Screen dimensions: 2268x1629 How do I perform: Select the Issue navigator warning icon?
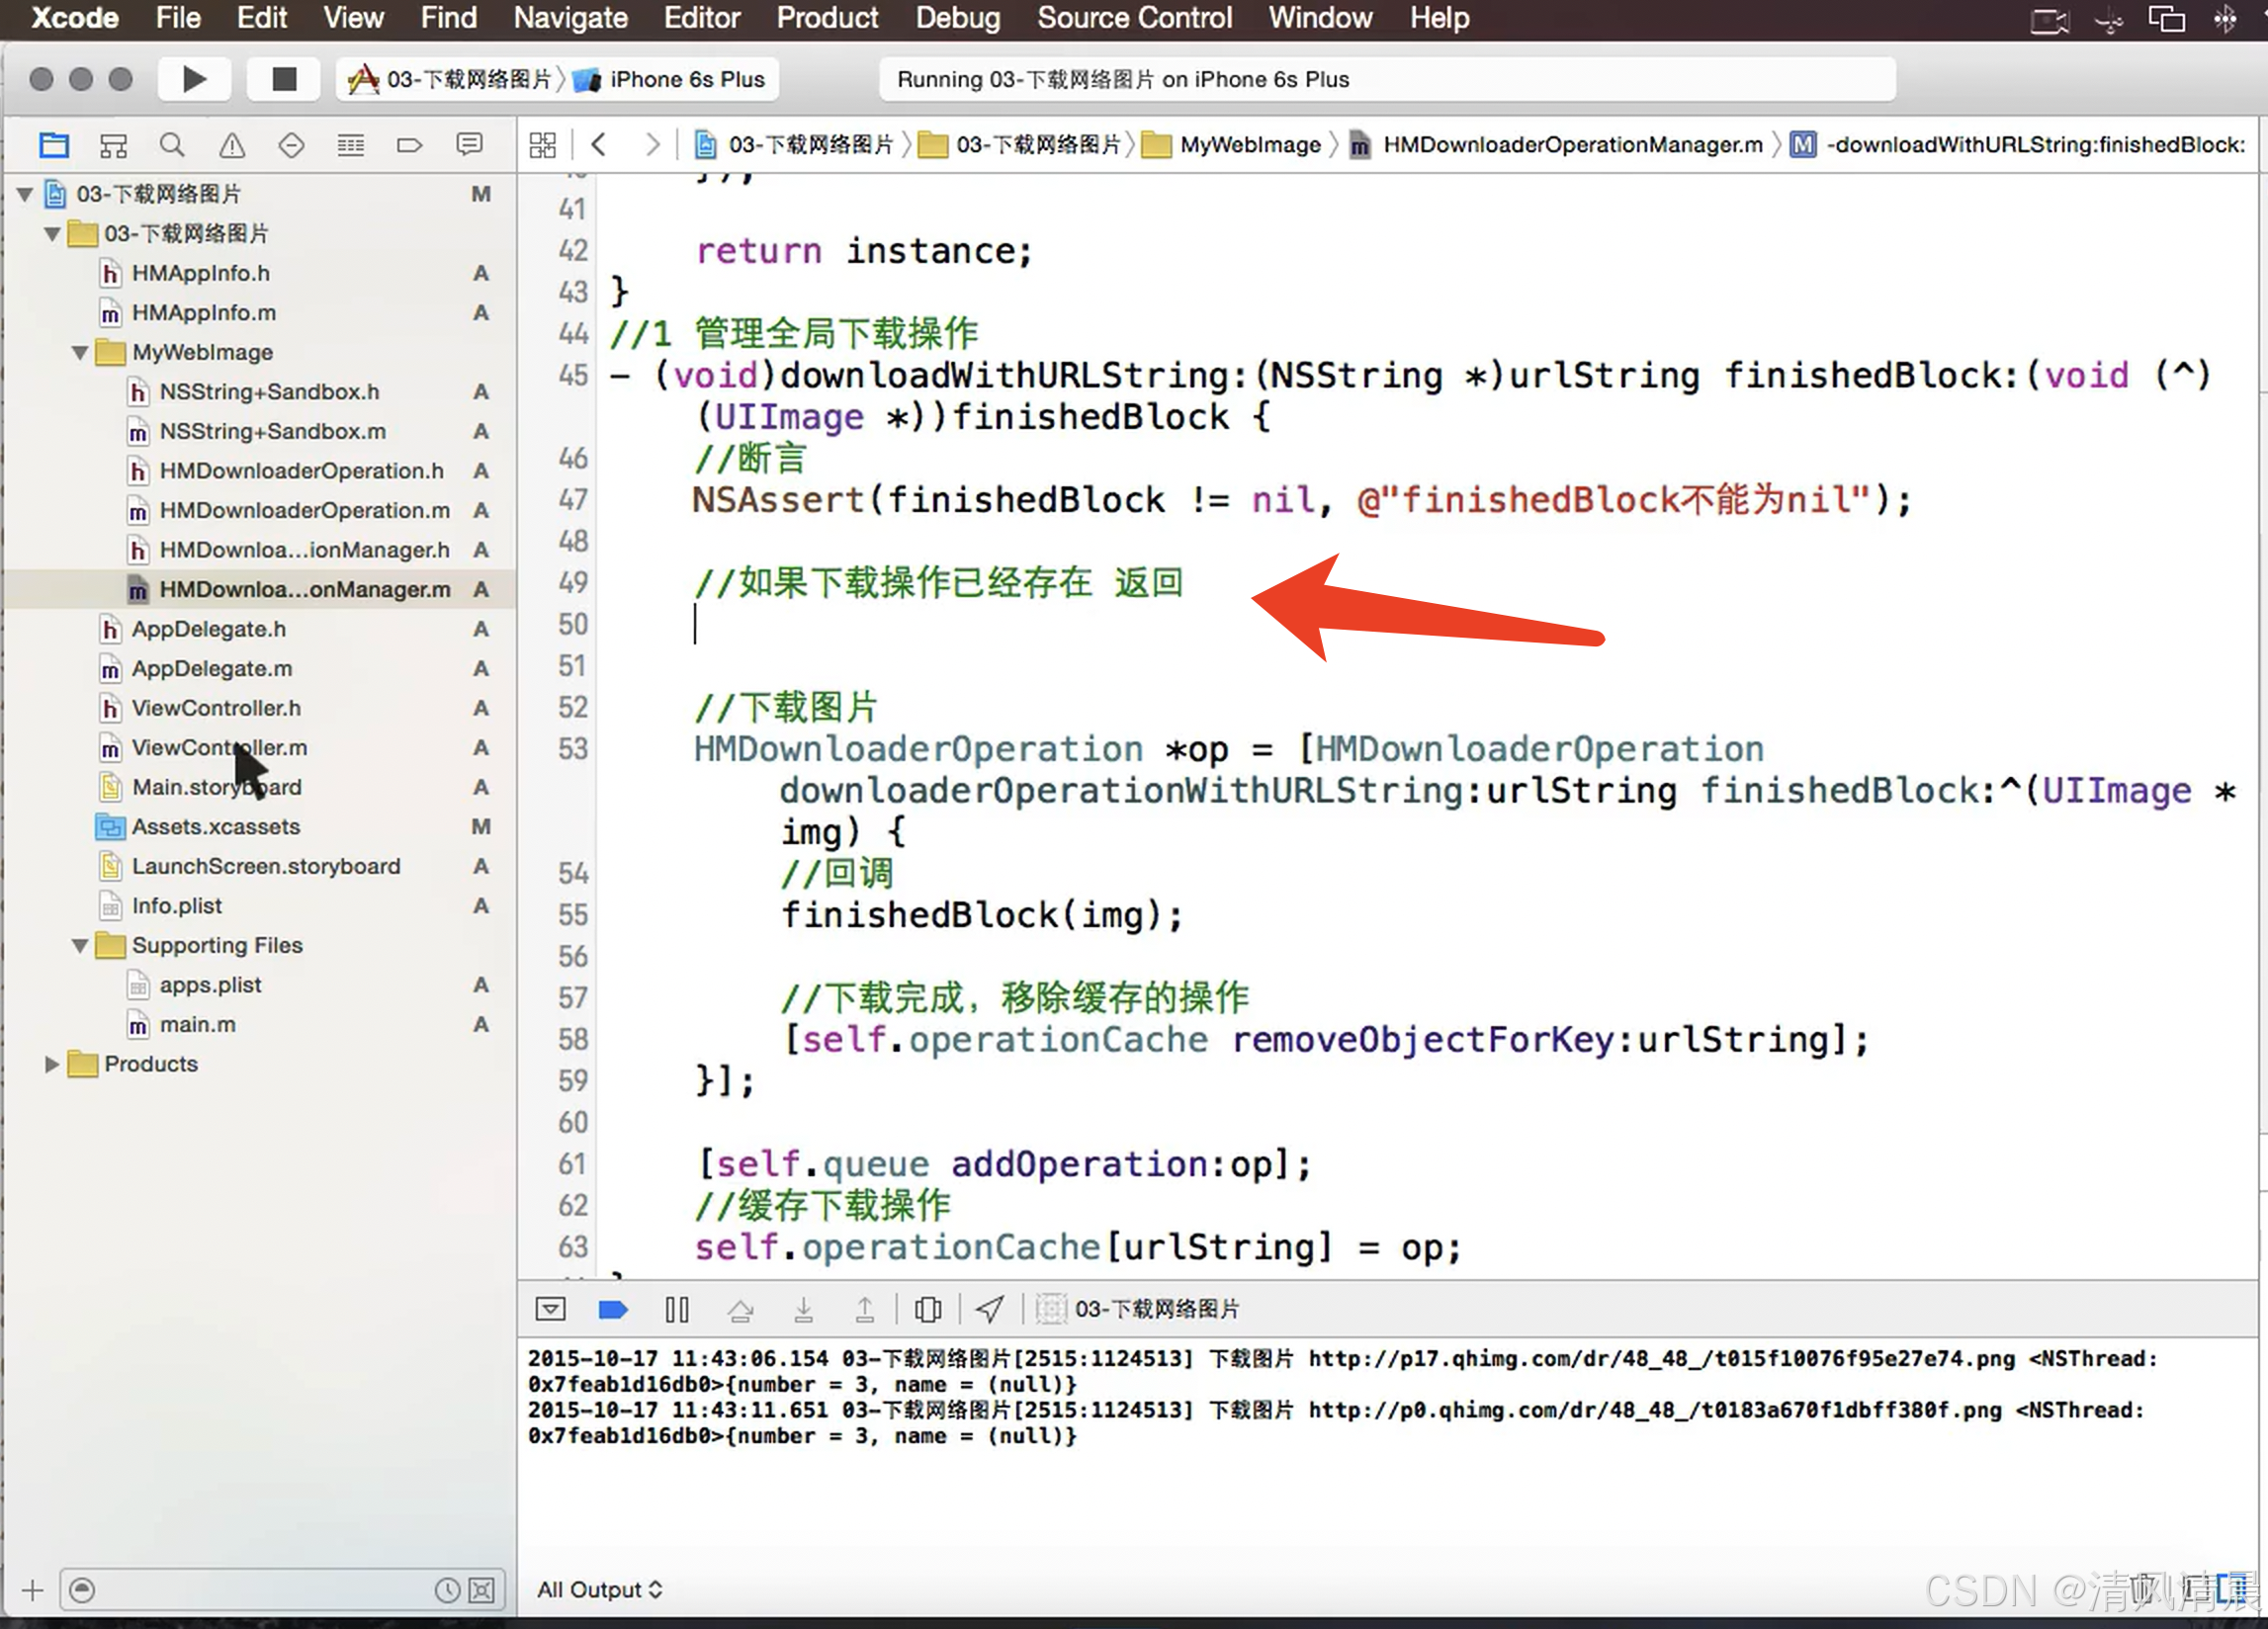coord(232,145)
